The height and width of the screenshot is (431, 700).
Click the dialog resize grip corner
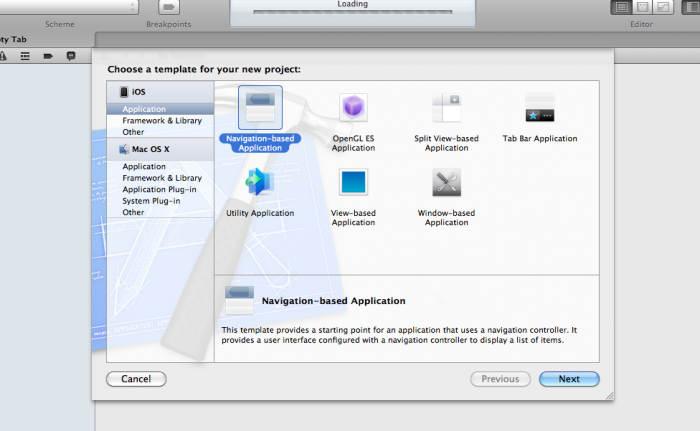pos(610,396)
